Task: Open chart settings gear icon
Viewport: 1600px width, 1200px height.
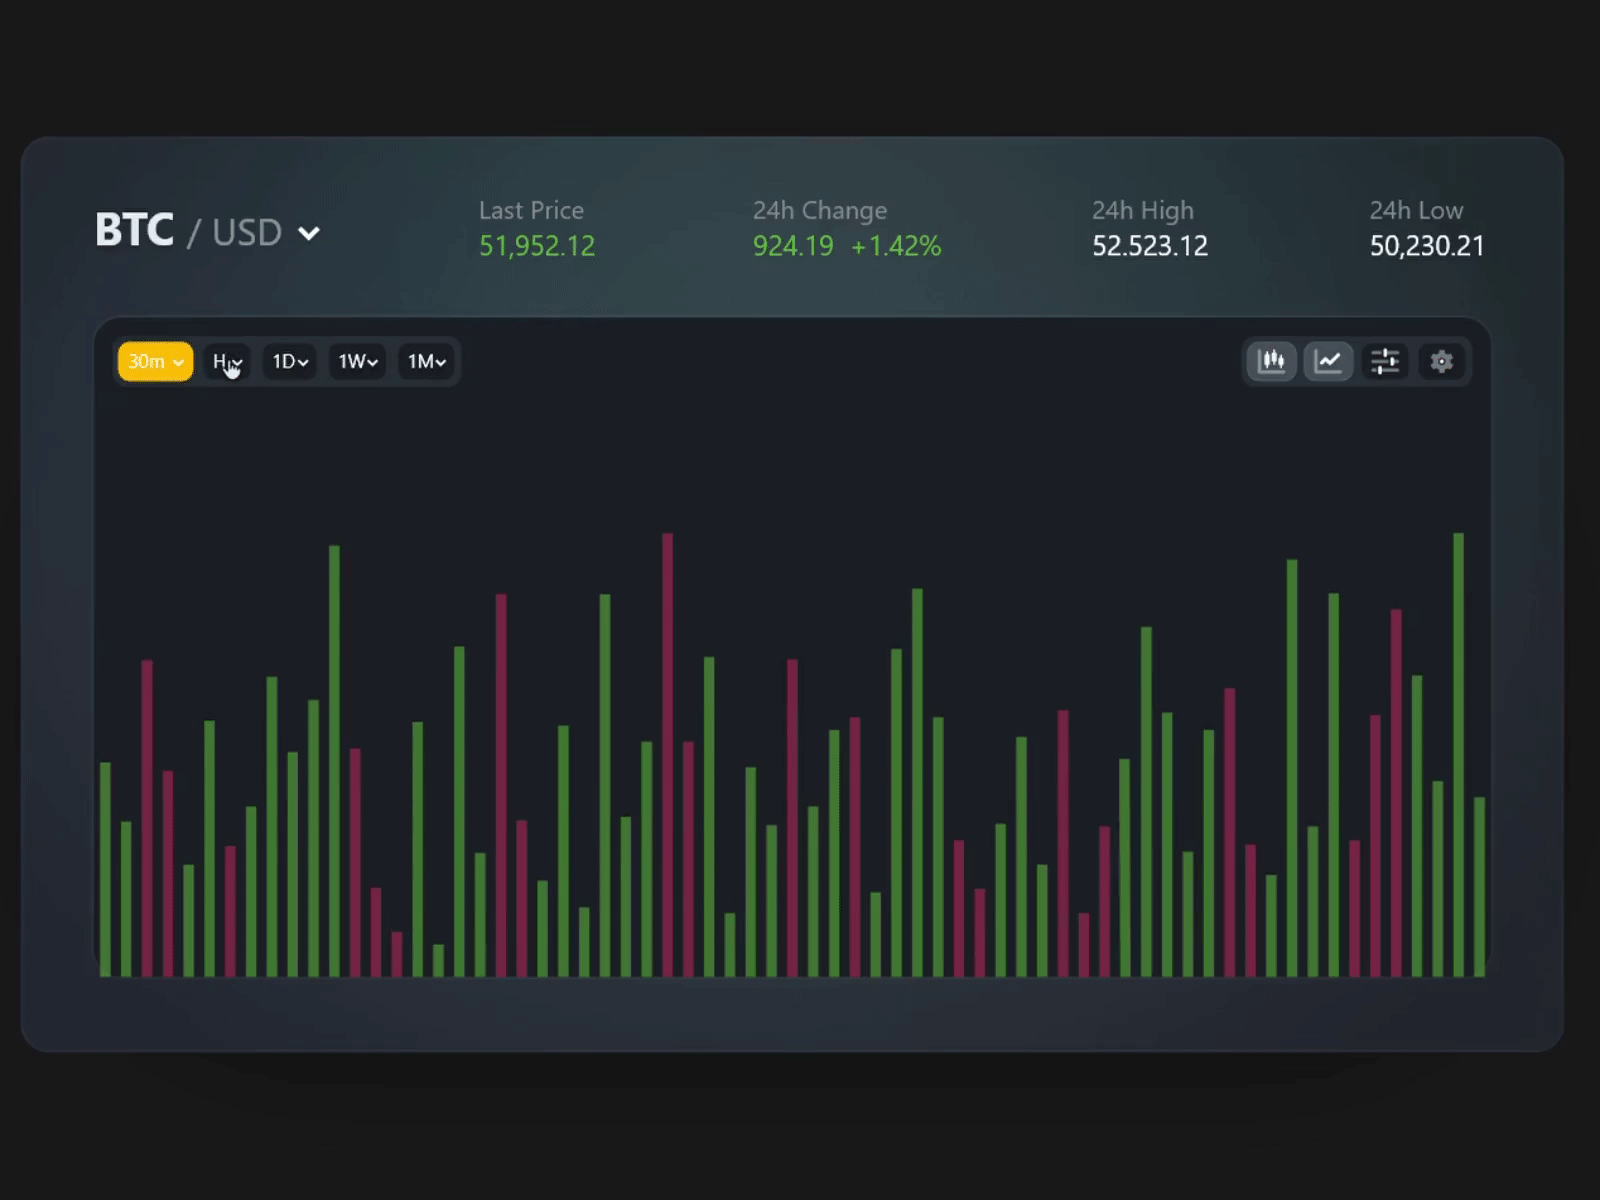Action: point(1441,361)
